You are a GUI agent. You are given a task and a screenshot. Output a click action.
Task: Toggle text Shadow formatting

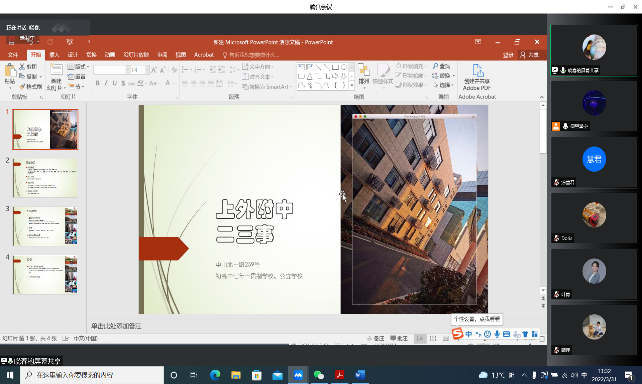pyautogui.click(x=123, y=83)
